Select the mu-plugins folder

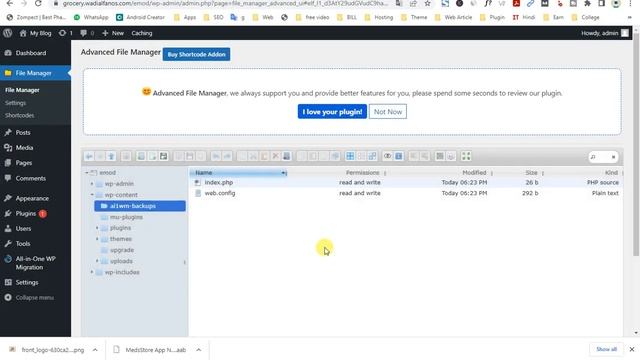click(126, 217)
